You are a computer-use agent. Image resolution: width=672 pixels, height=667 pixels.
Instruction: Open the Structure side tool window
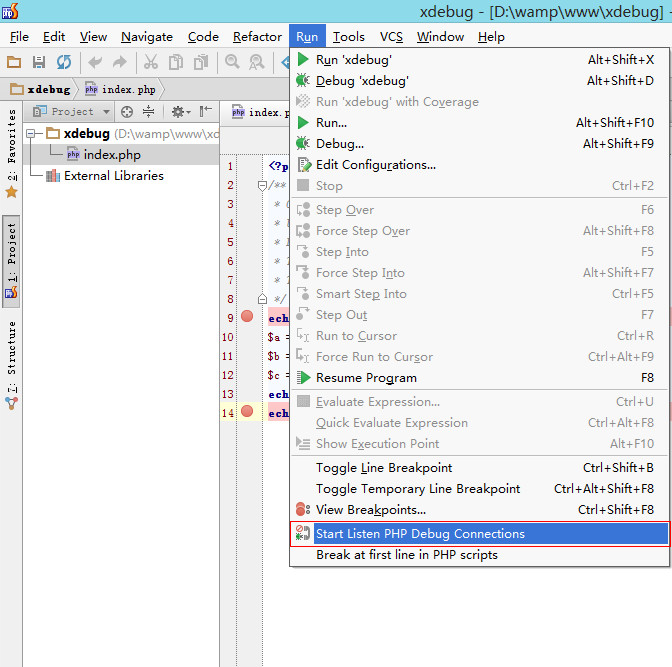12,364
